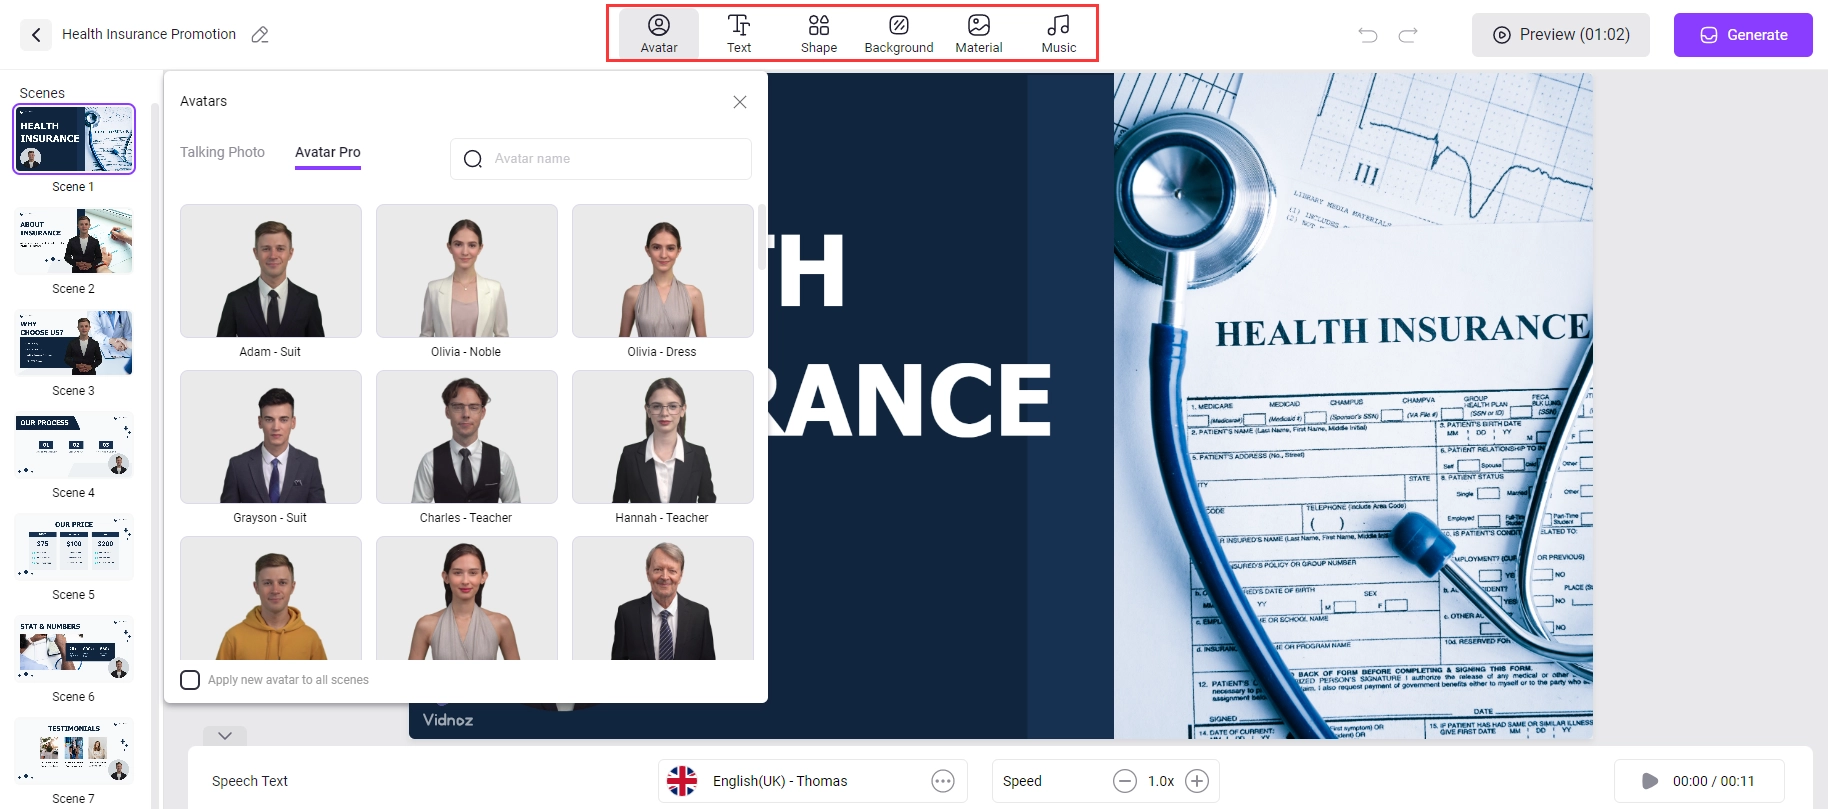1828x809 pixels.
Task: Open the Music tool
Action: [1058, 34]
